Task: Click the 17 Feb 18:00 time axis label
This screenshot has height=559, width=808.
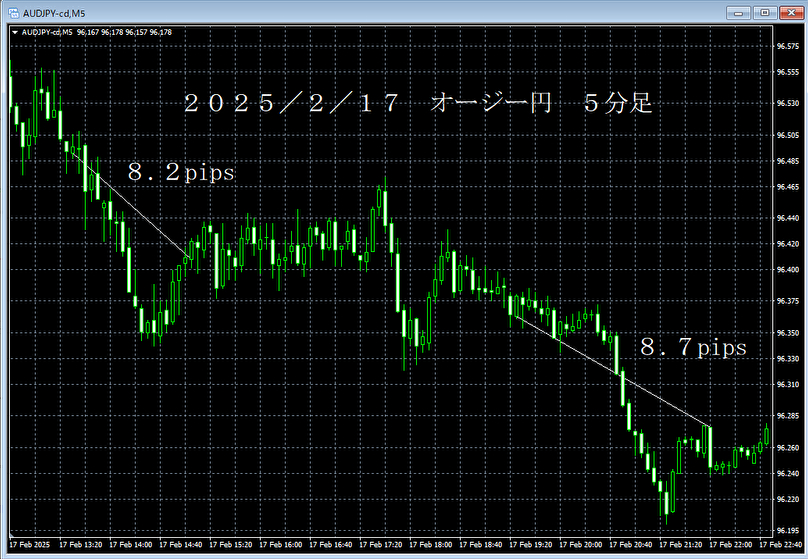Action: [430, 545]
